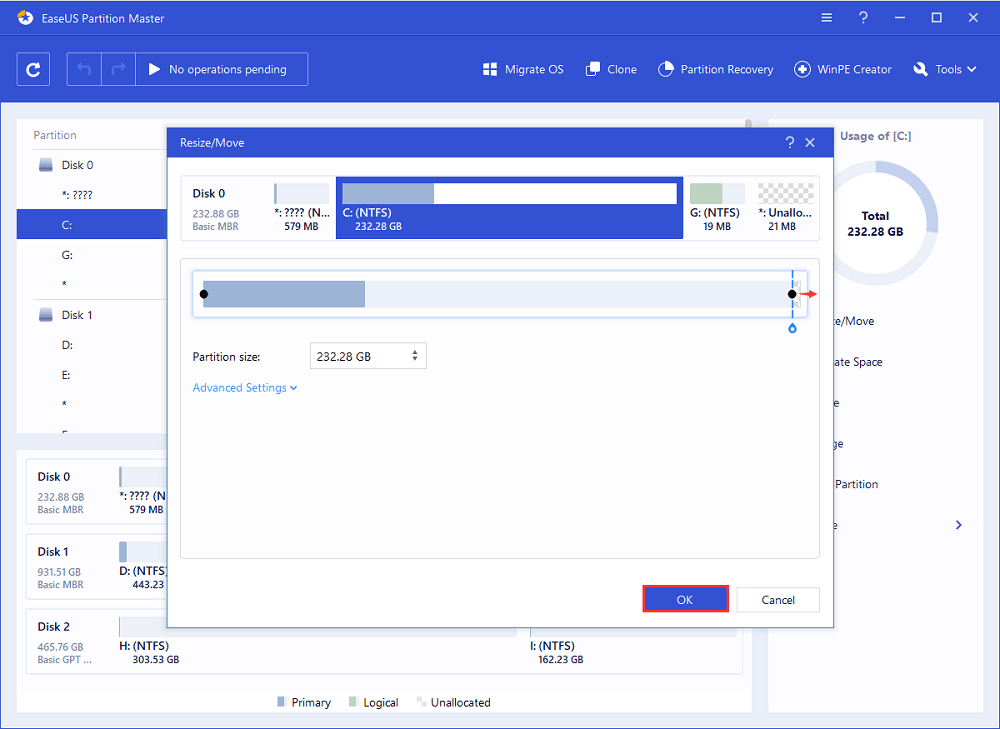This screenshot has width=1000, height=729.
Task: Click the Primary legend swatch
Action: [x=281, y=702]
